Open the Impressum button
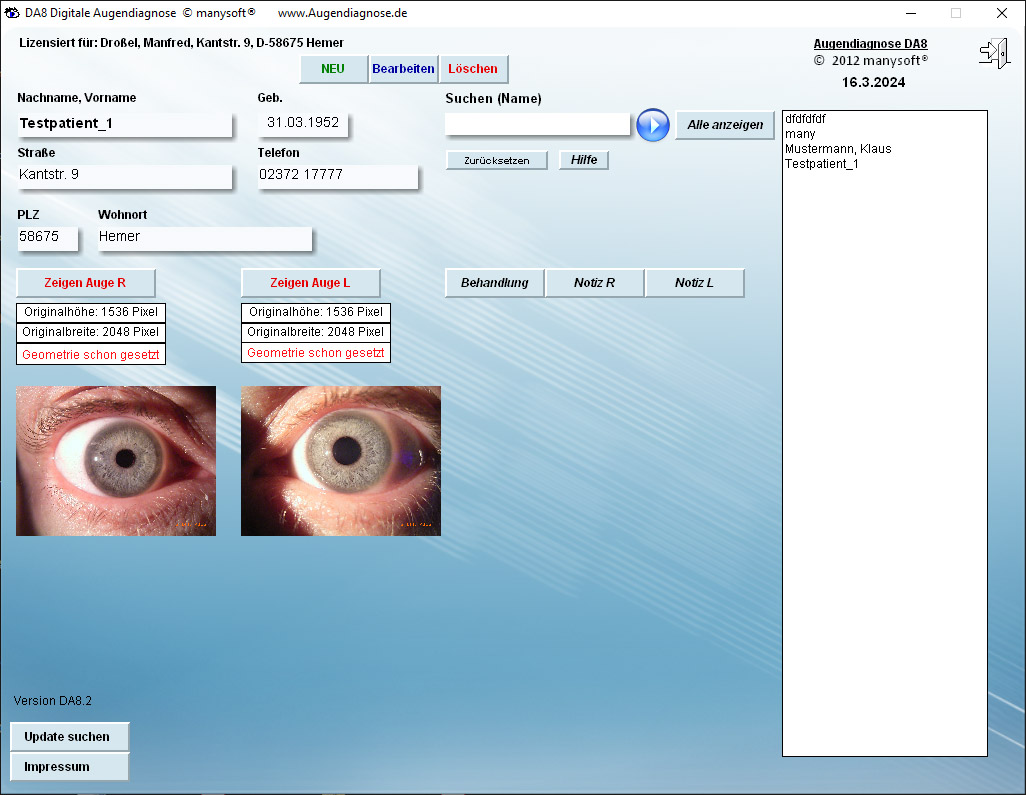 [69, 767]
